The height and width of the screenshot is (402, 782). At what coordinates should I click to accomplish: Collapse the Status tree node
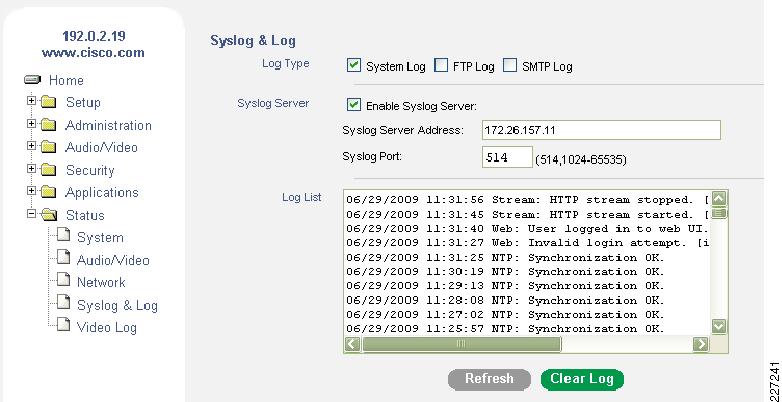tap(31, 213)
